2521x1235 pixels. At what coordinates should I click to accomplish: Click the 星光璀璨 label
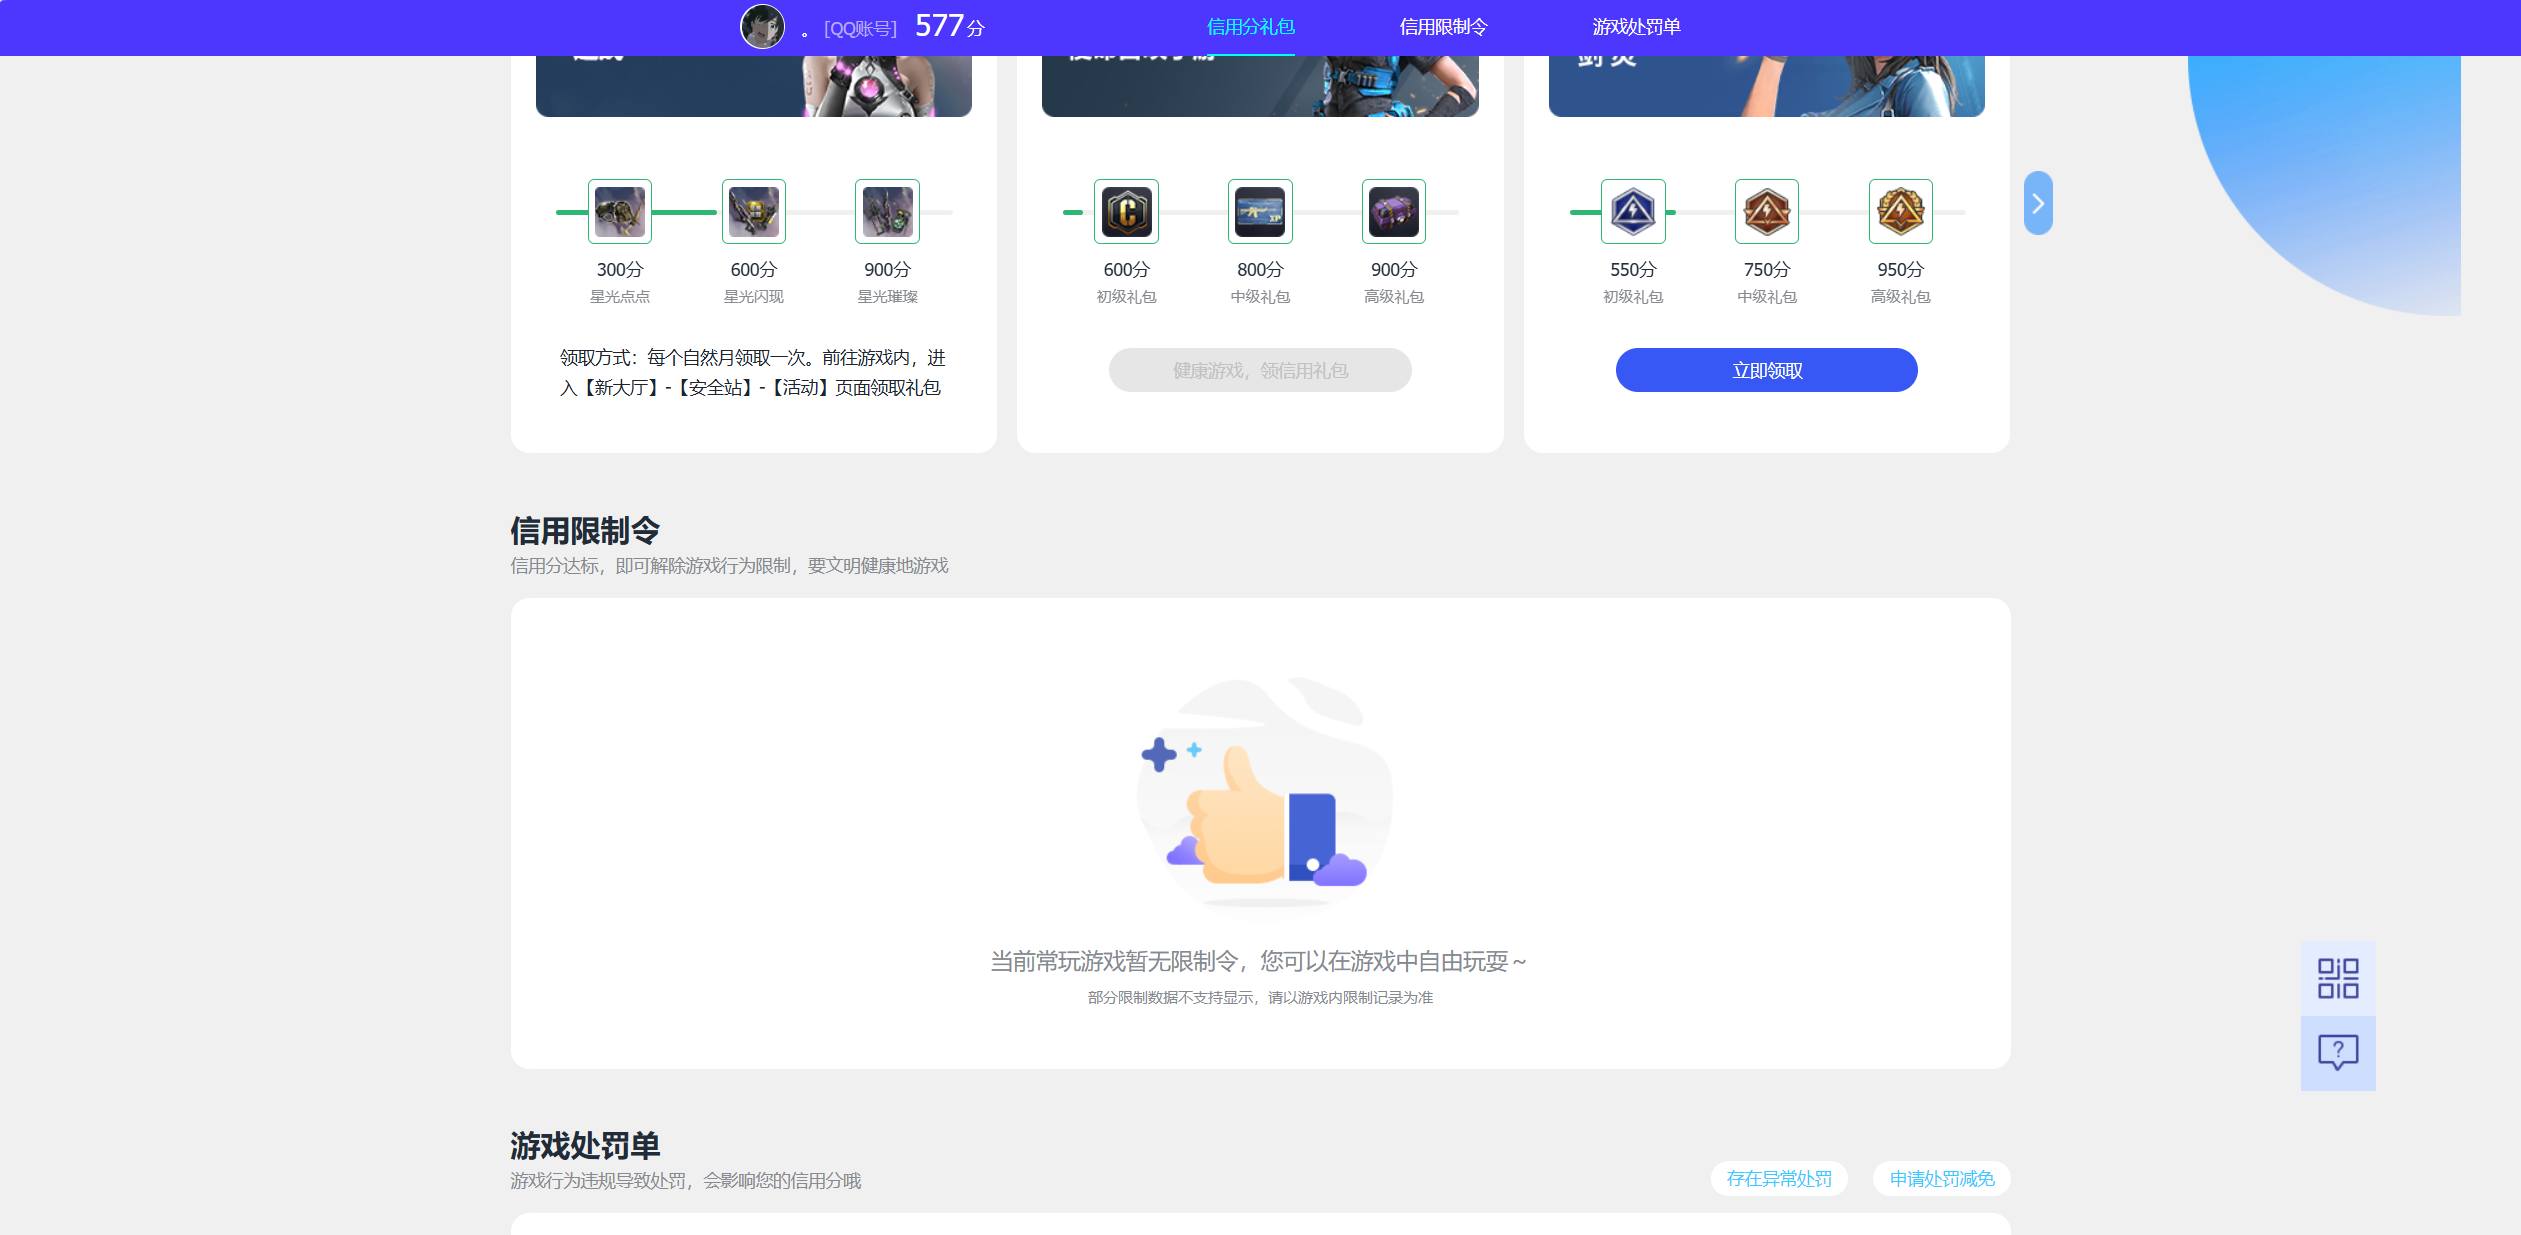(887, 297)
